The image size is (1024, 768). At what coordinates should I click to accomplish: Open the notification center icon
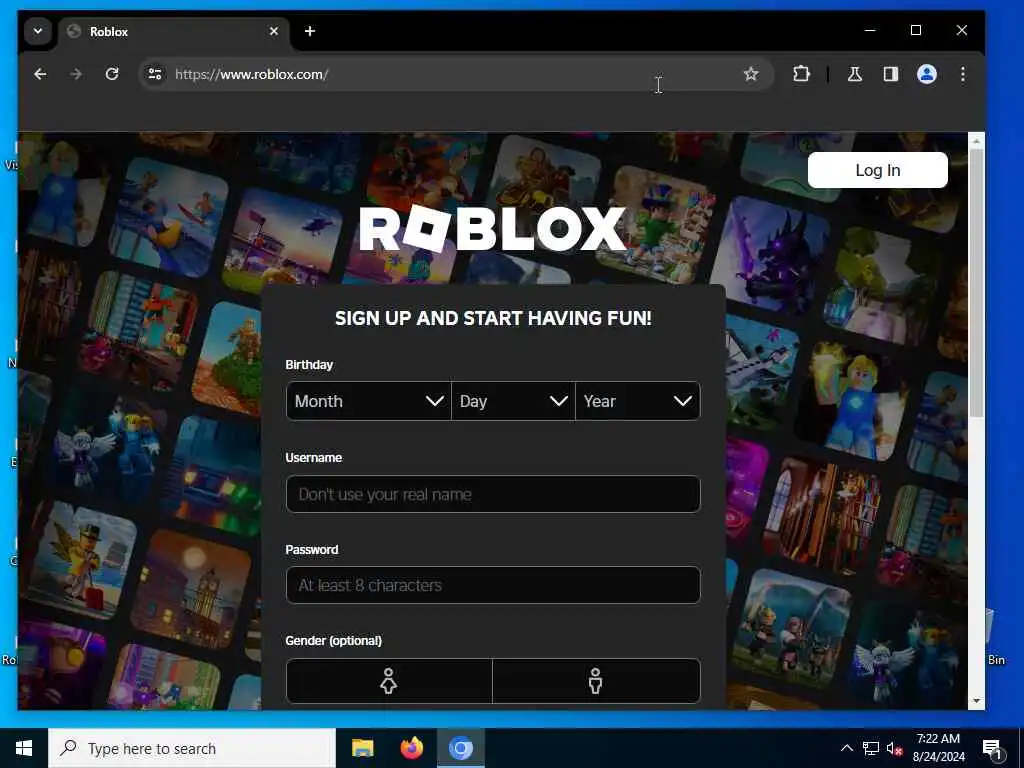point(993,748)
